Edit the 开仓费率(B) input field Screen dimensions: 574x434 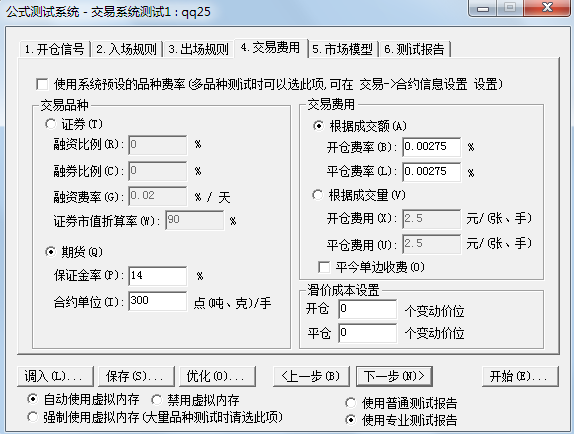tap(431, 147)
